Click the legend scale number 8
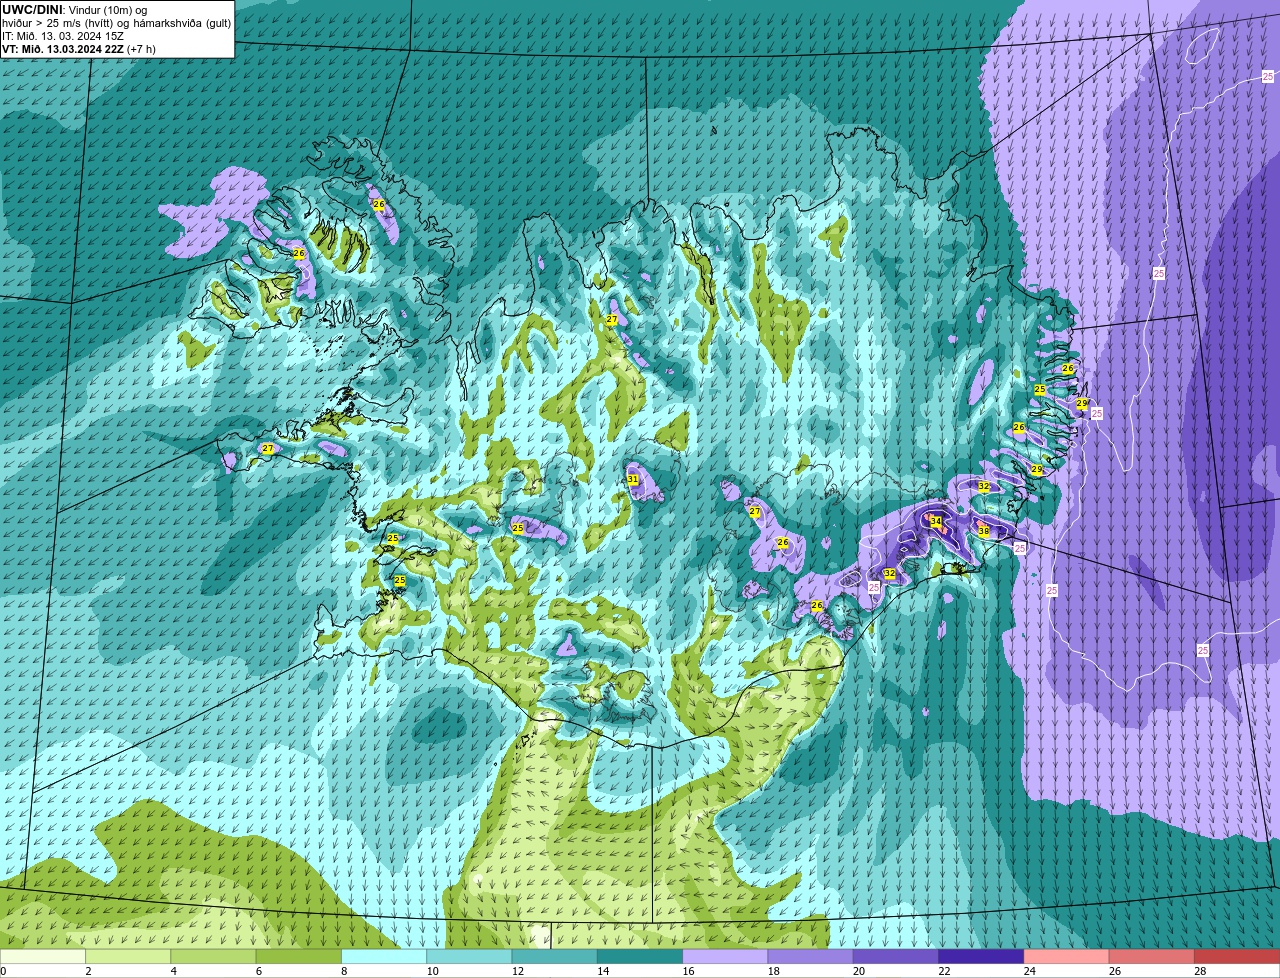 pyautogui.click(x=344, y=971)
